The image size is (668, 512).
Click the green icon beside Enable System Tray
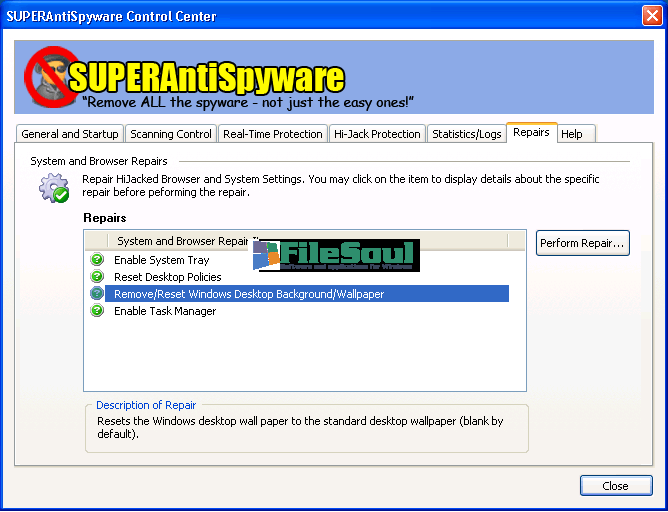point(97,259)
